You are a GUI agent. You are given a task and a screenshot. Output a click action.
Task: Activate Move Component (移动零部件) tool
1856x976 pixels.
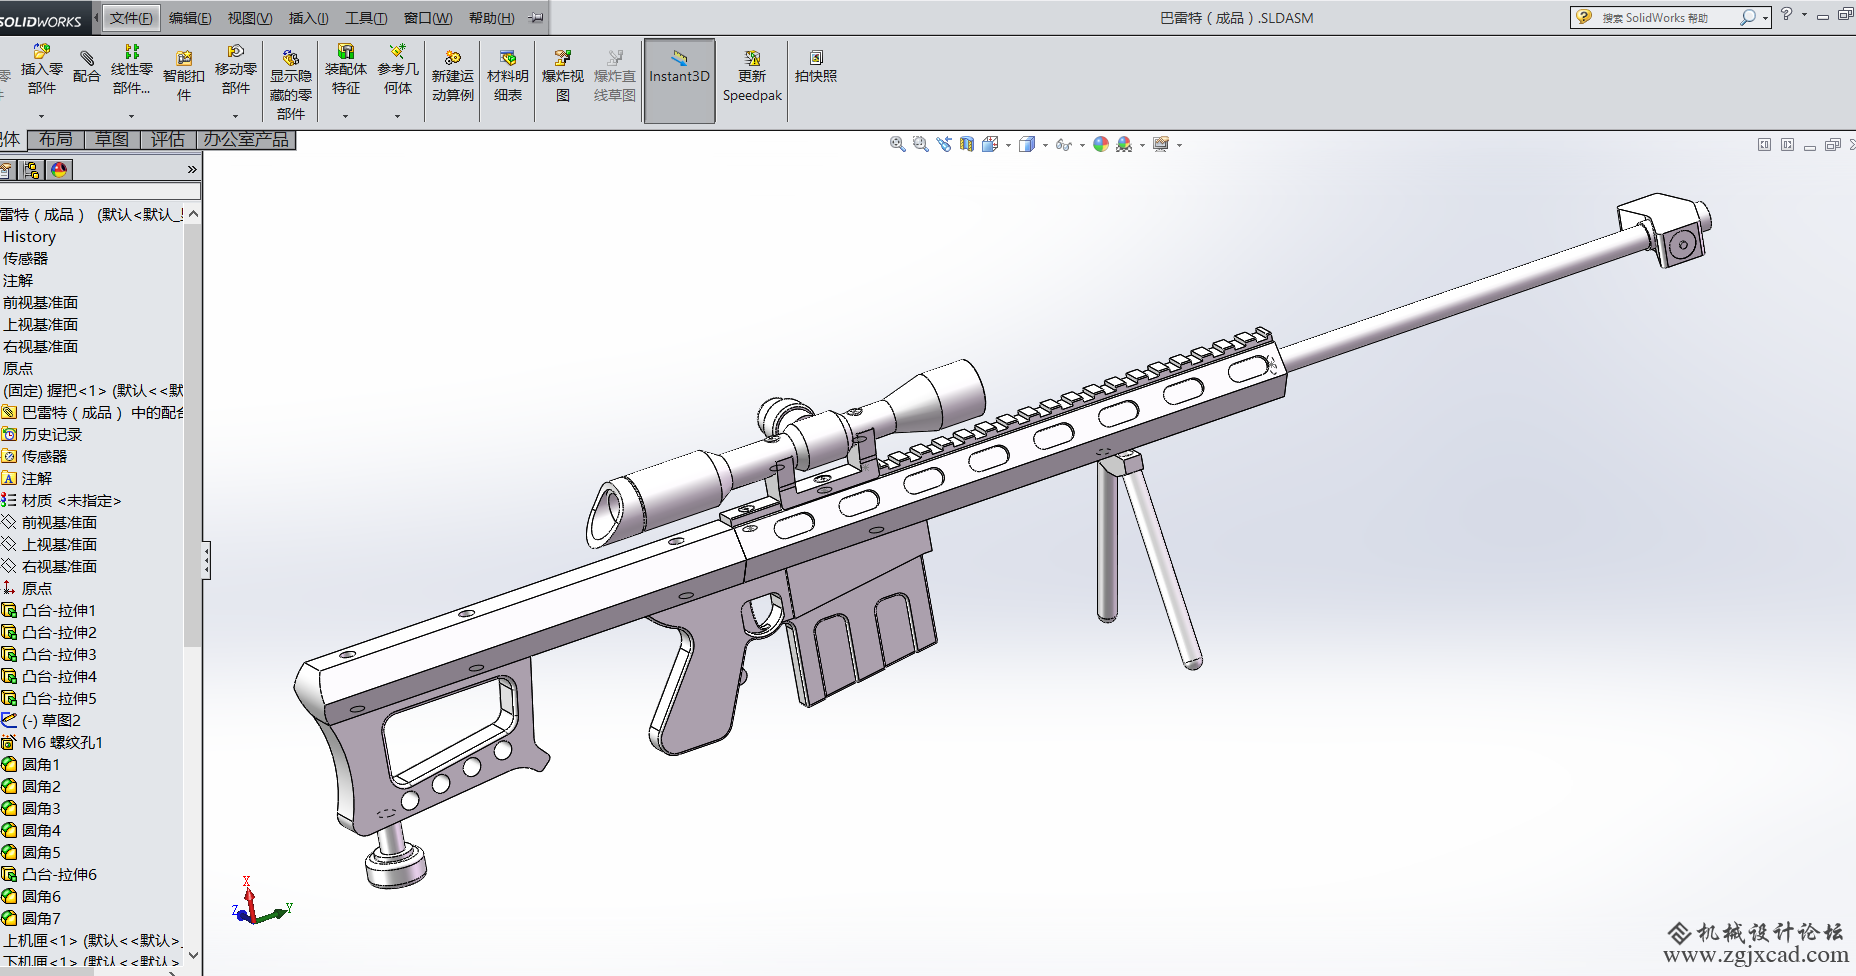[x=236, y=70]
